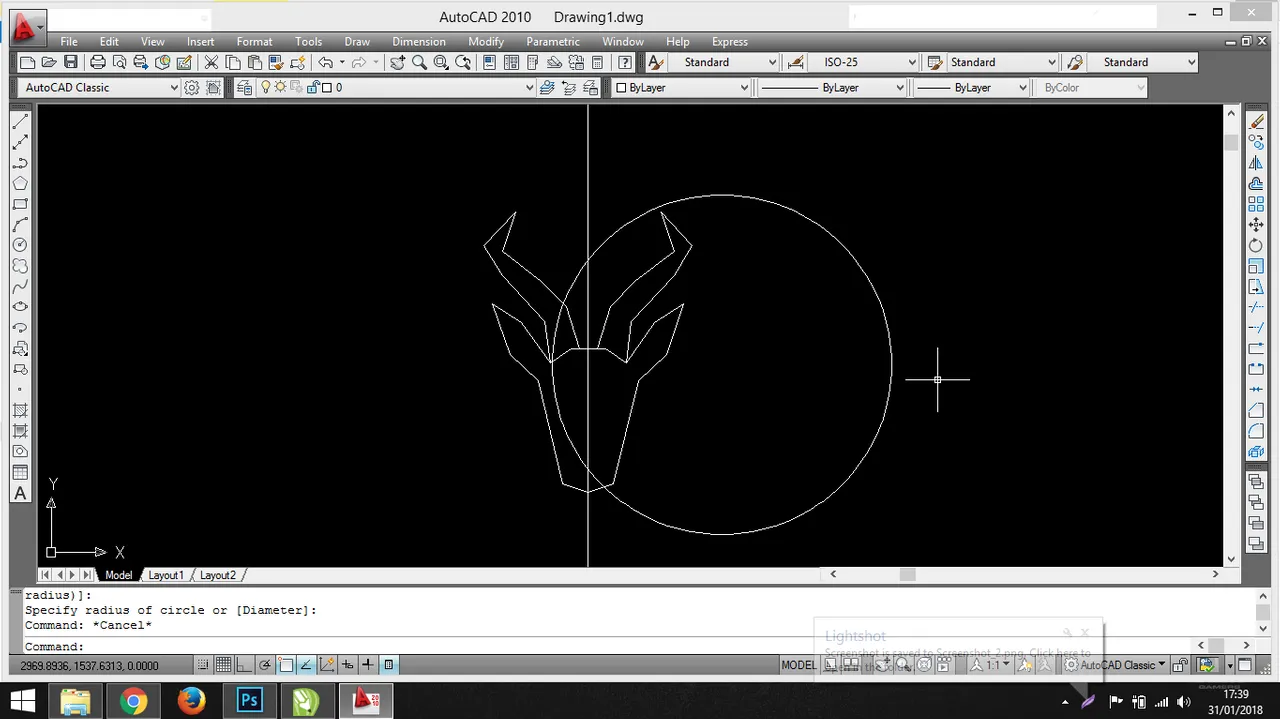Image resolution: width=1280 pixels, height=719 pixels.
Task: Switch to the Layout2 tab
Action: 218,575
